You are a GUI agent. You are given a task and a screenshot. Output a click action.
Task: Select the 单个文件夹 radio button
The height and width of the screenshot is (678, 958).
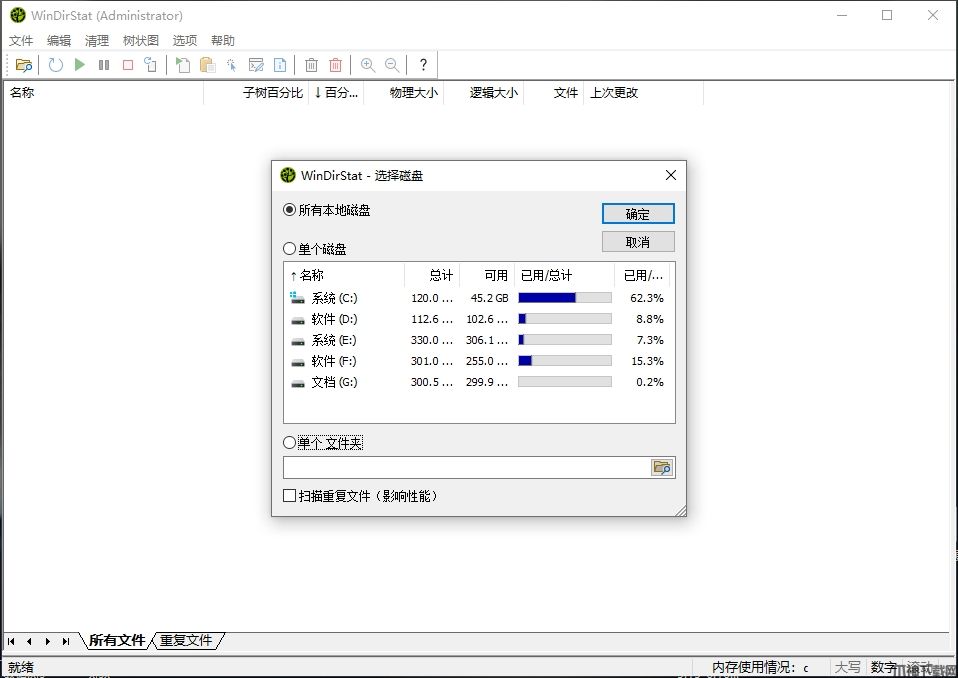click(x=290, y=442)
